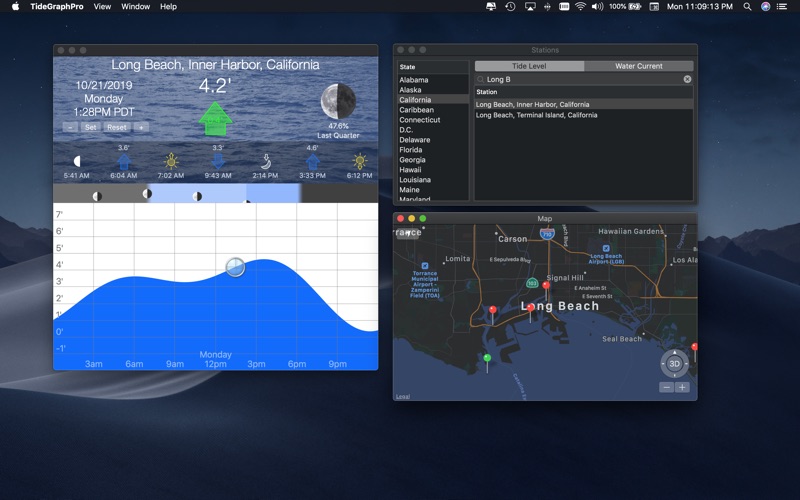Viewport: 800px width, 500px height.
Task: Select Delaware in the State list
Action: tap(433, 140)
